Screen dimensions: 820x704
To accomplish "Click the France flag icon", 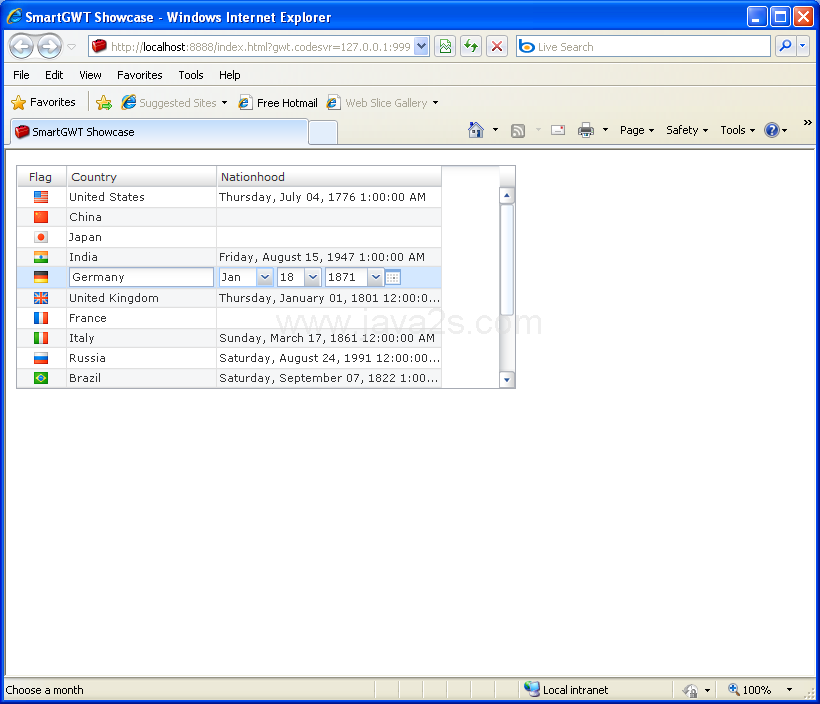I will [41, 318].
